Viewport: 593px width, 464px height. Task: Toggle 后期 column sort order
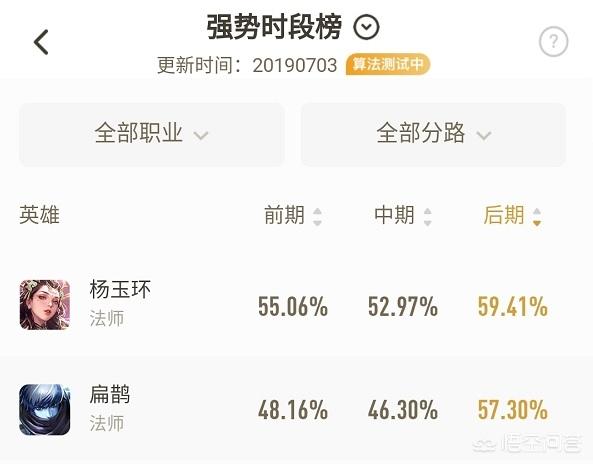(537, 217)
